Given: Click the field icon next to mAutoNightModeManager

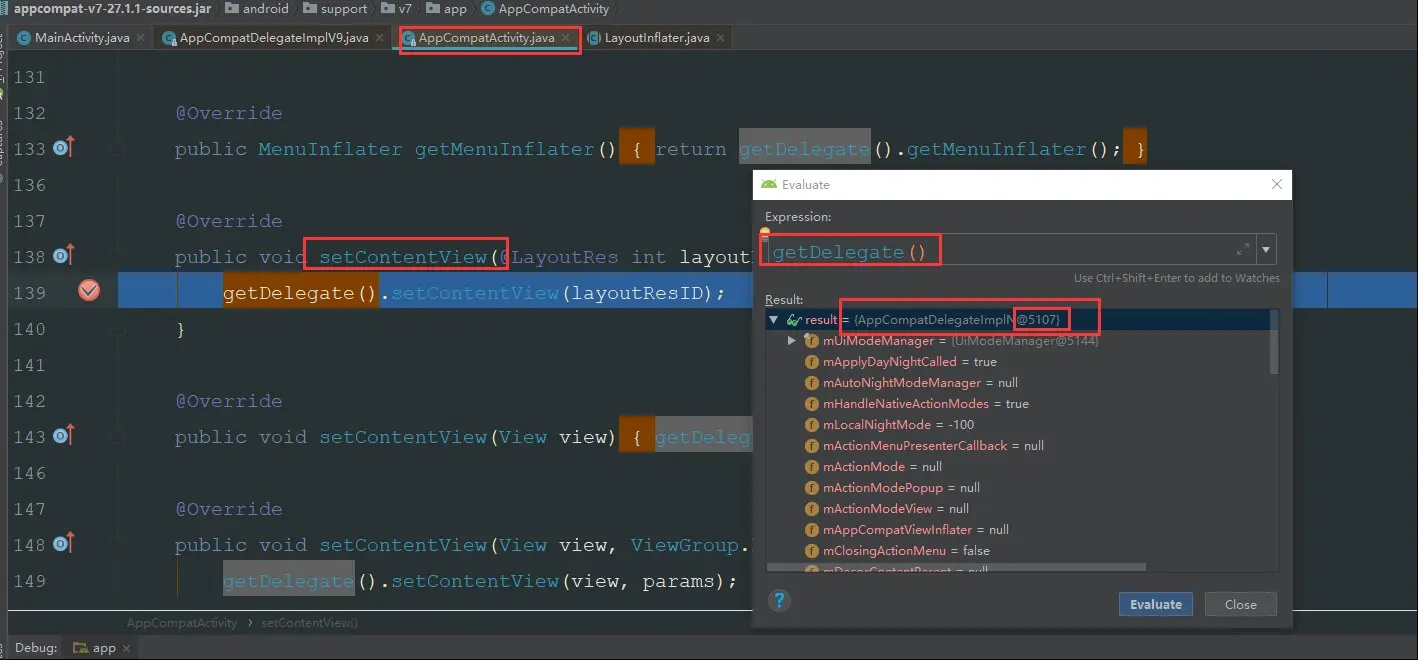Looking at the screenshot, I should 812,383.
